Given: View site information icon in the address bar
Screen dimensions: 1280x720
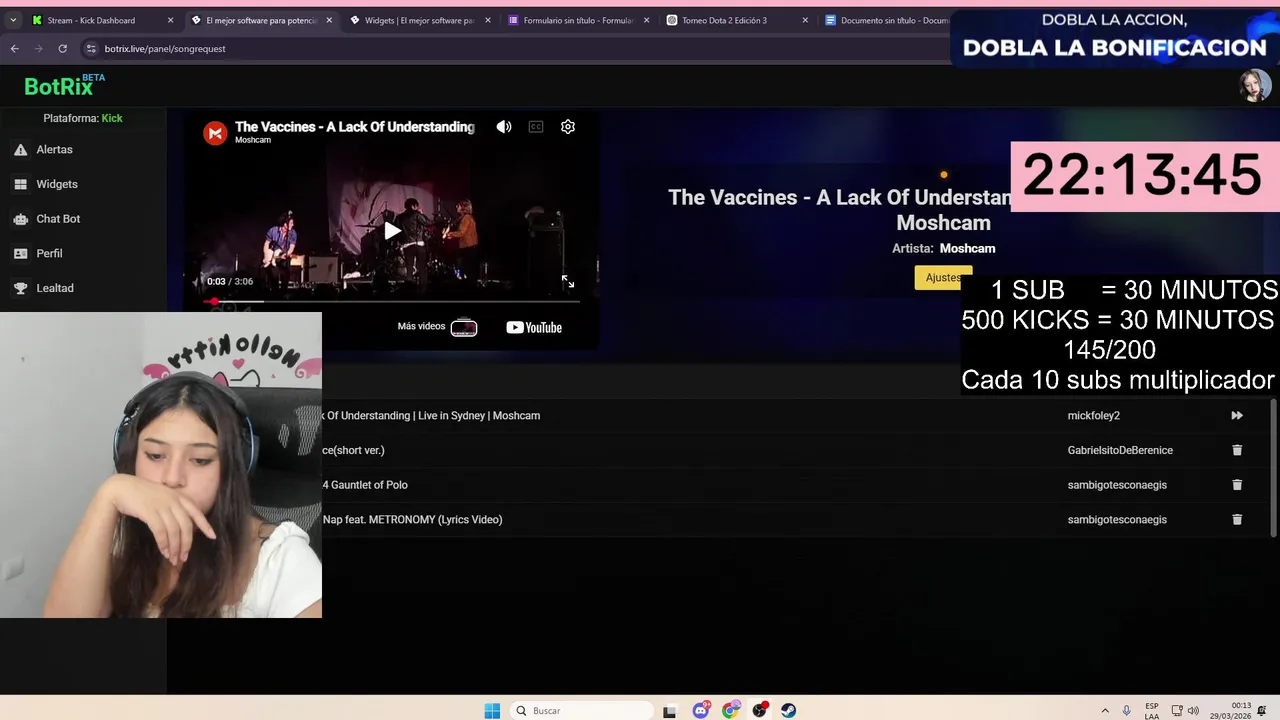Looking at the screenshot, I should (x=91, y=48).
